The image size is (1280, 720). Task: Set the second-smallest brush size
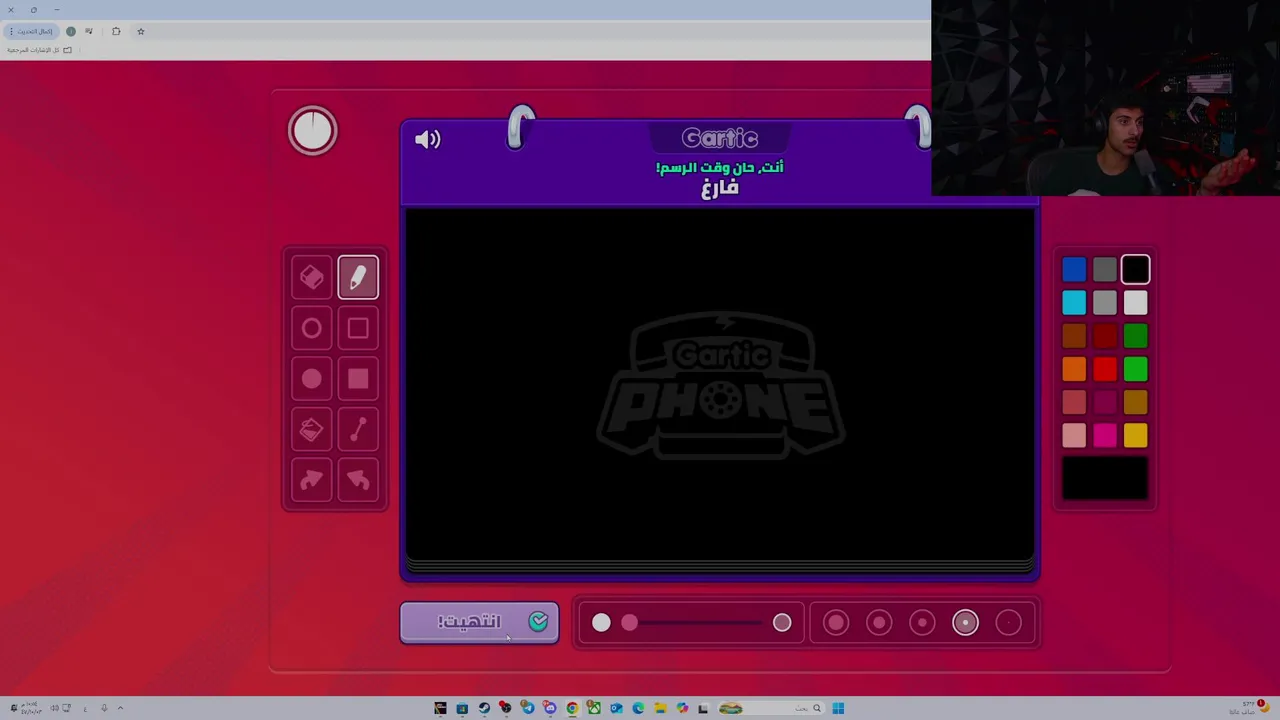[965, 623]
